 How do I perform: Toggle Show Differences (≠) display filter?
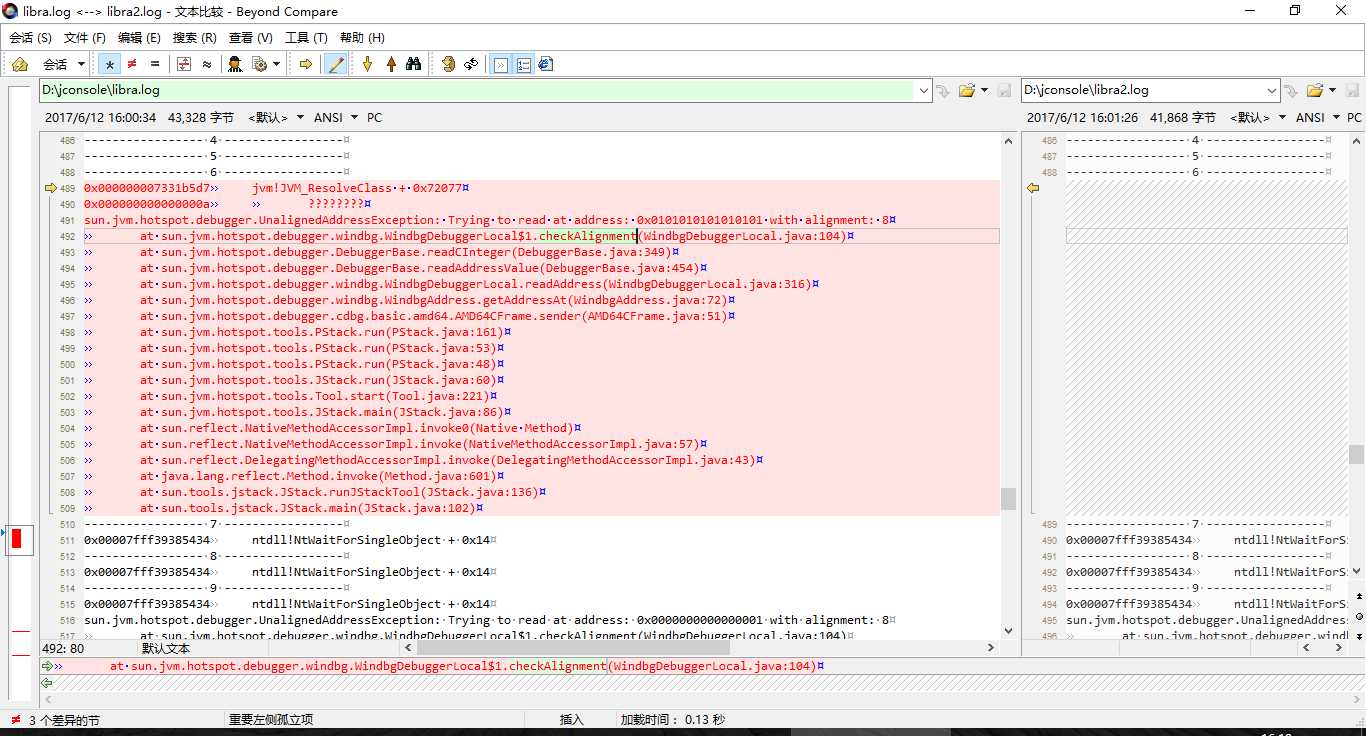point(132,64)
